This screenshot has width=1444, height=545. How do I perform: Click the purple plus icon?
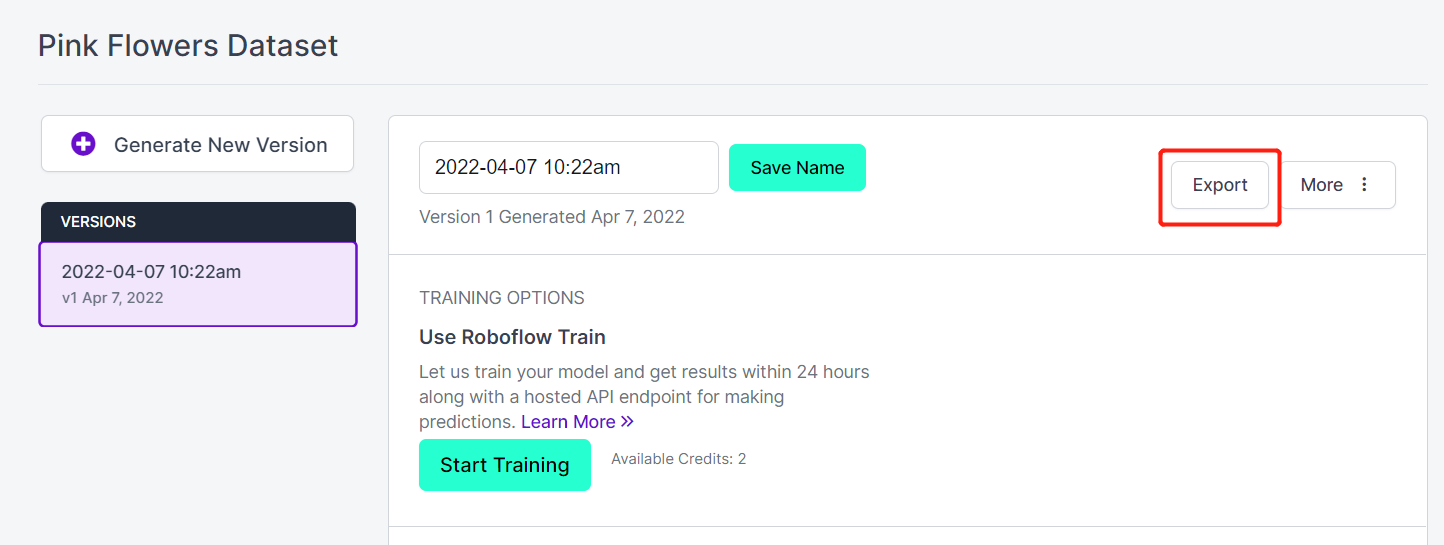click(x=83, y=144)
